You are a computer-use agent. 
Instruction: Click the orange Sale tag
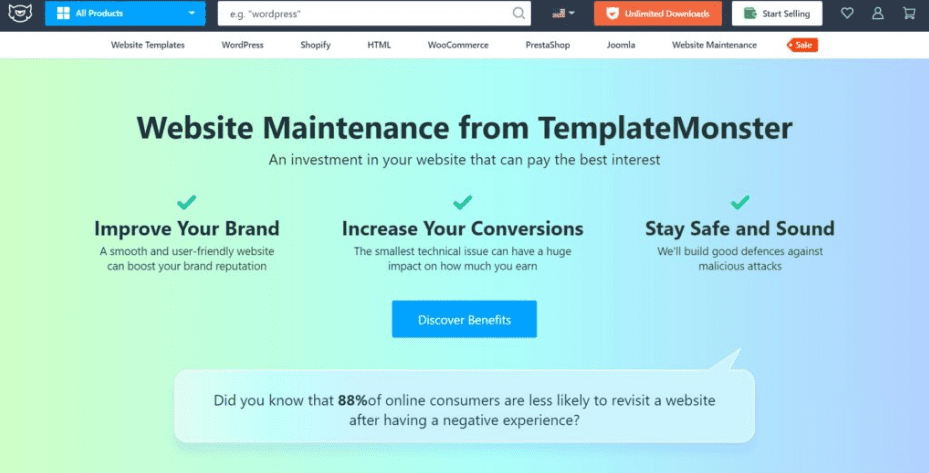point(802,45)
